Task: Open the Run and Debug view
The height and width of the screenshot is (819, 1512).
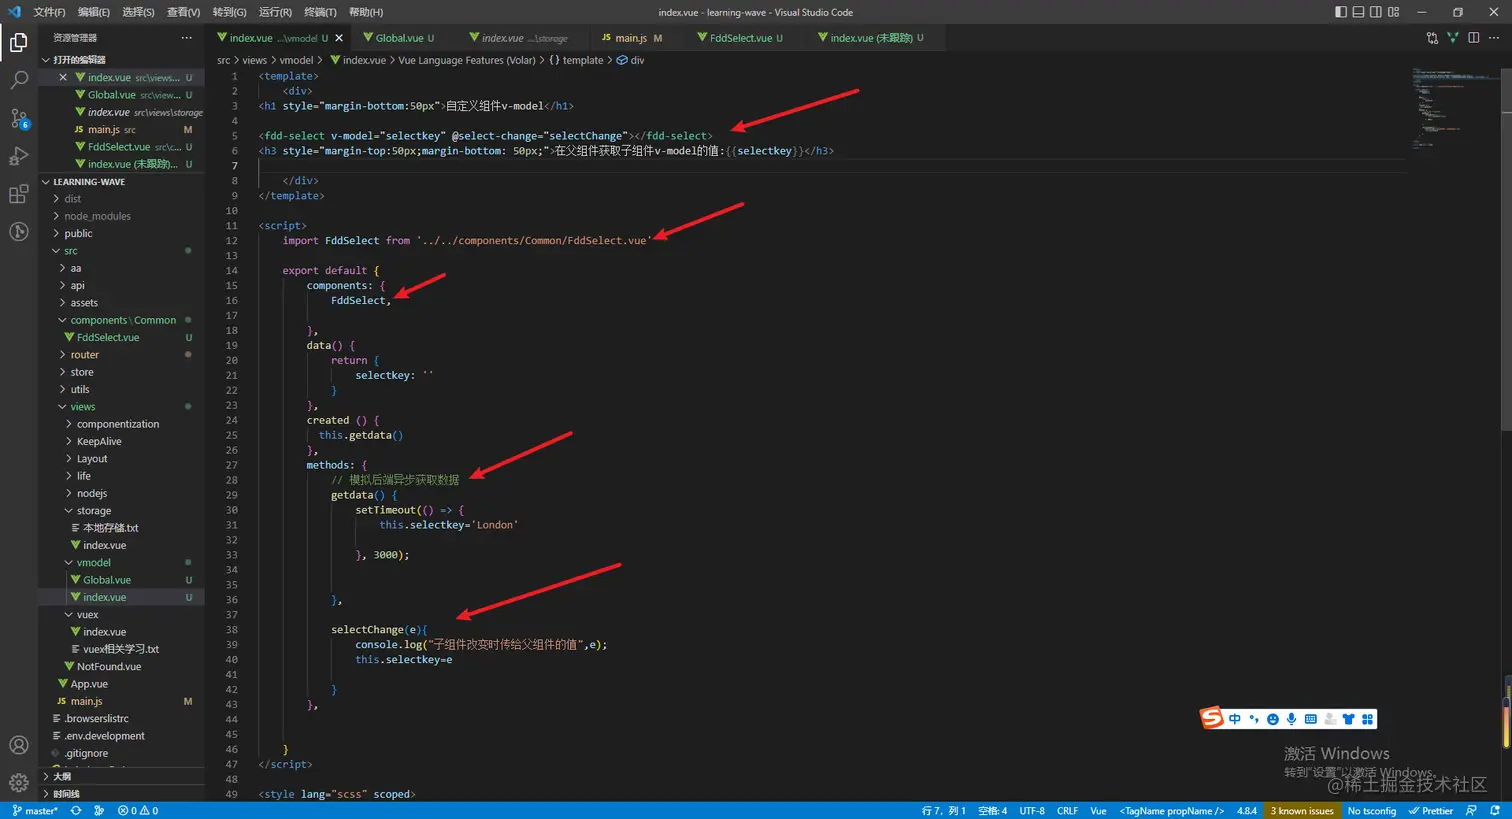Action: (x=18, y=156)
